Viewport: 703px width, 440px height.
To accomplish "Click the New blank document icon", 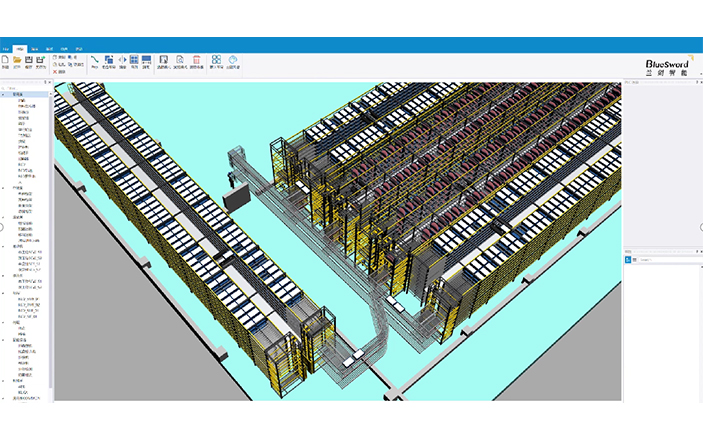I will (x=5, y=61).
